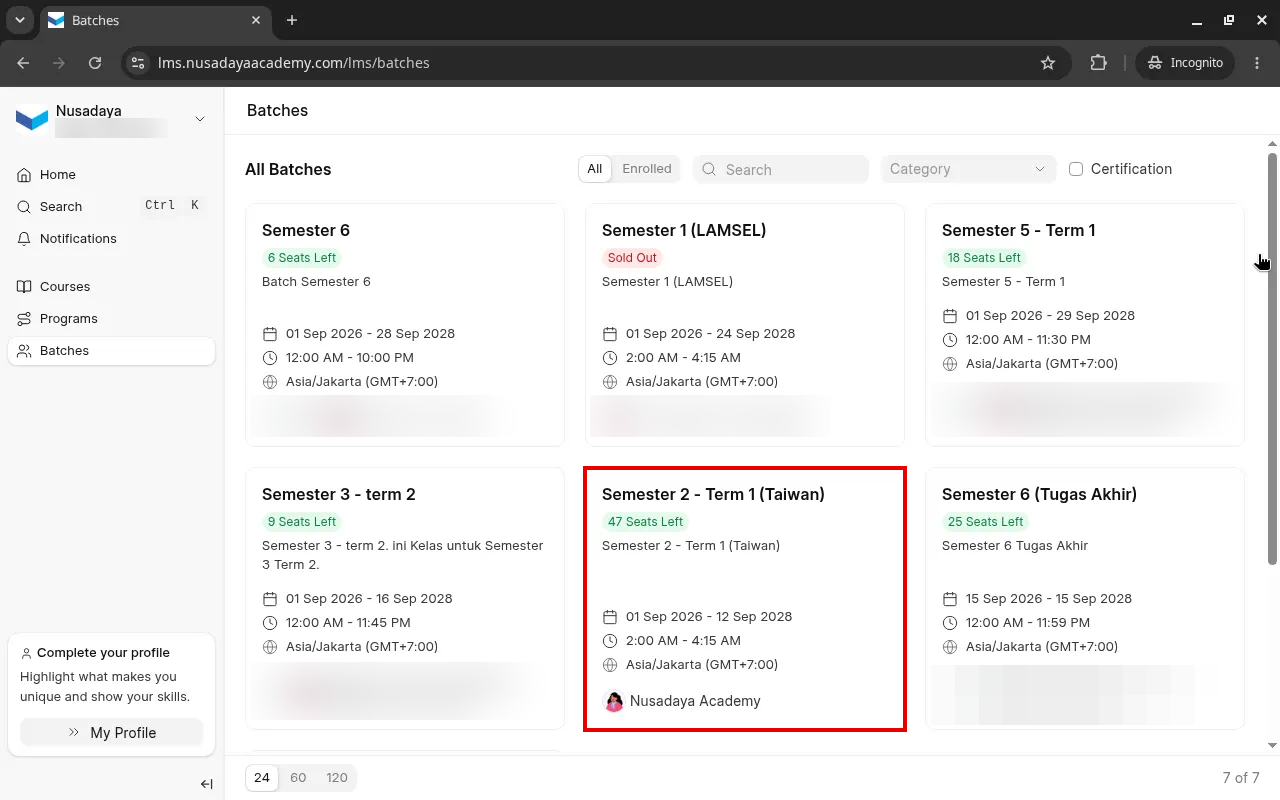
Task: Click the calendar icon on Semester 6 (Tugas Akhir)
Action: (x=950, y=599)
